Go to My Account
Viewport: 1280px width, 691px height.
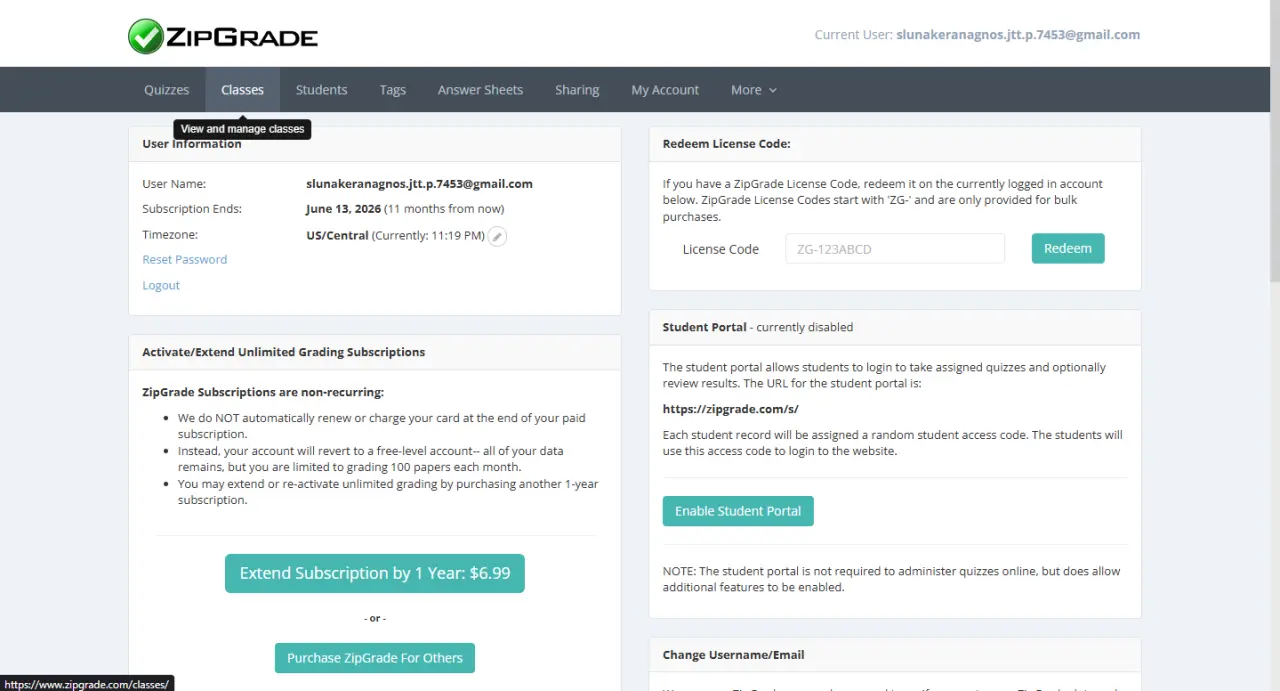[x=665, y=90]
